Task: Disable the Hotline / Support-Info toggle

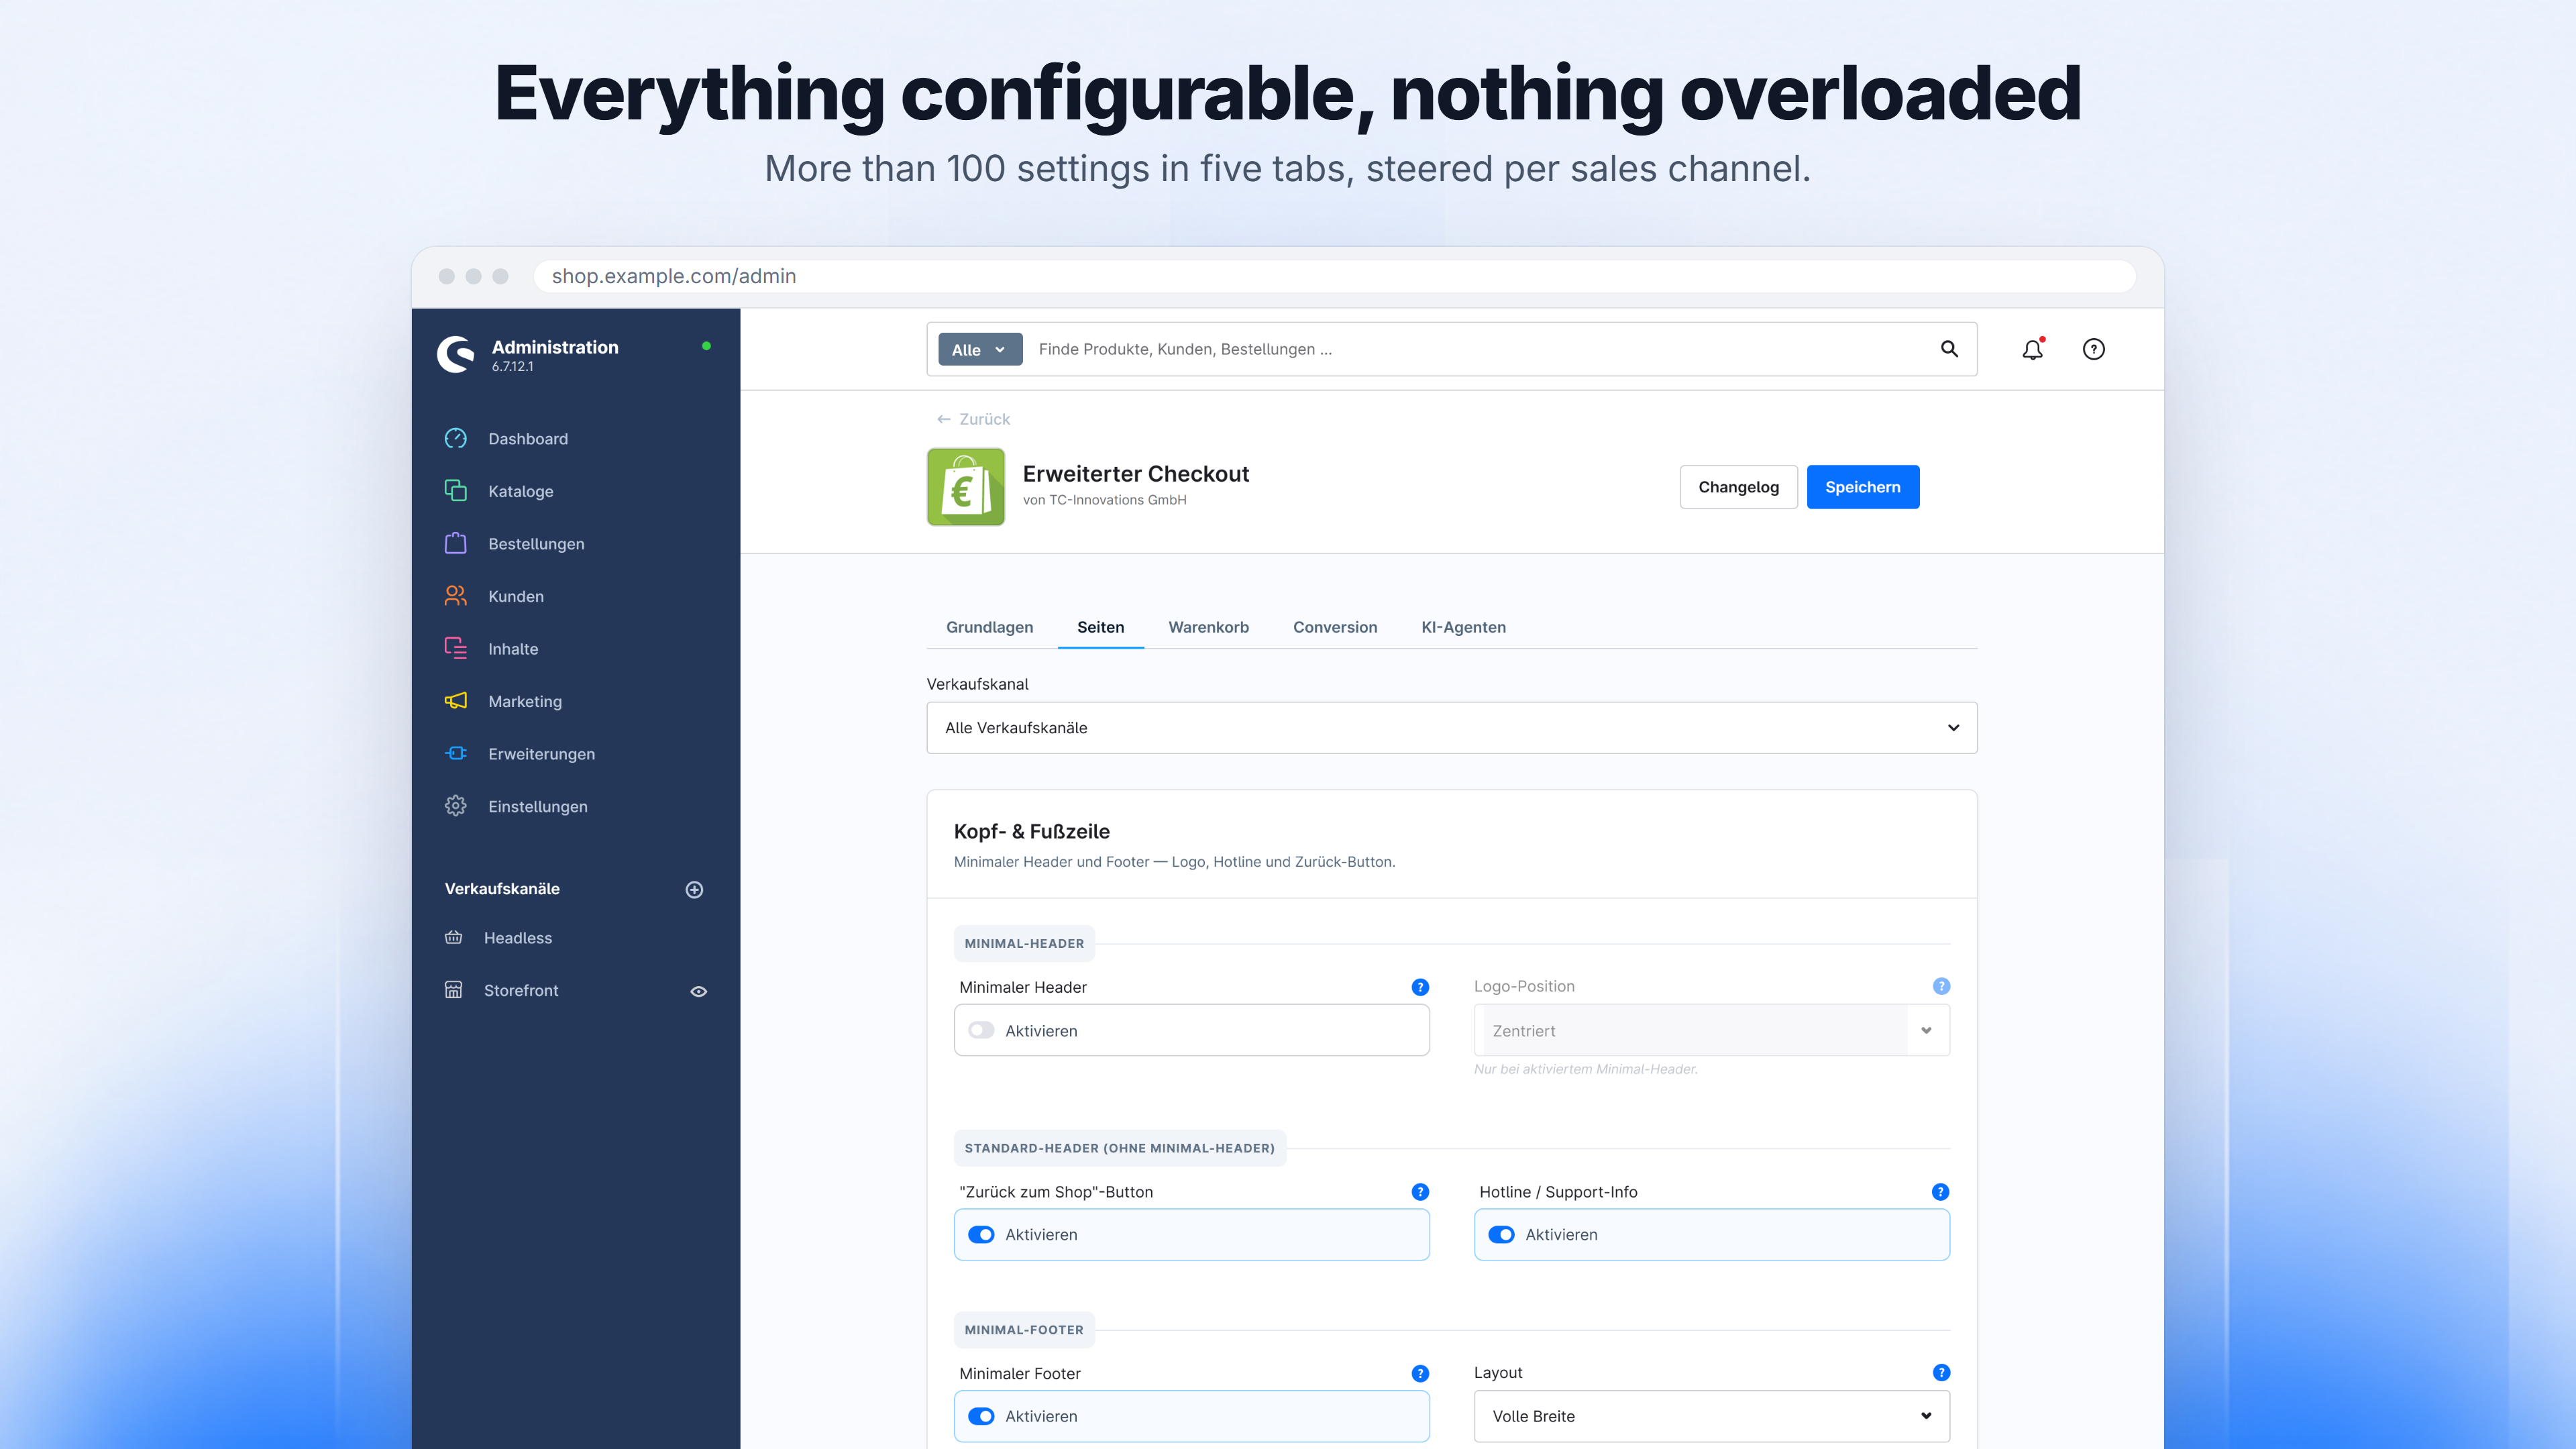Action: 1501,1235
